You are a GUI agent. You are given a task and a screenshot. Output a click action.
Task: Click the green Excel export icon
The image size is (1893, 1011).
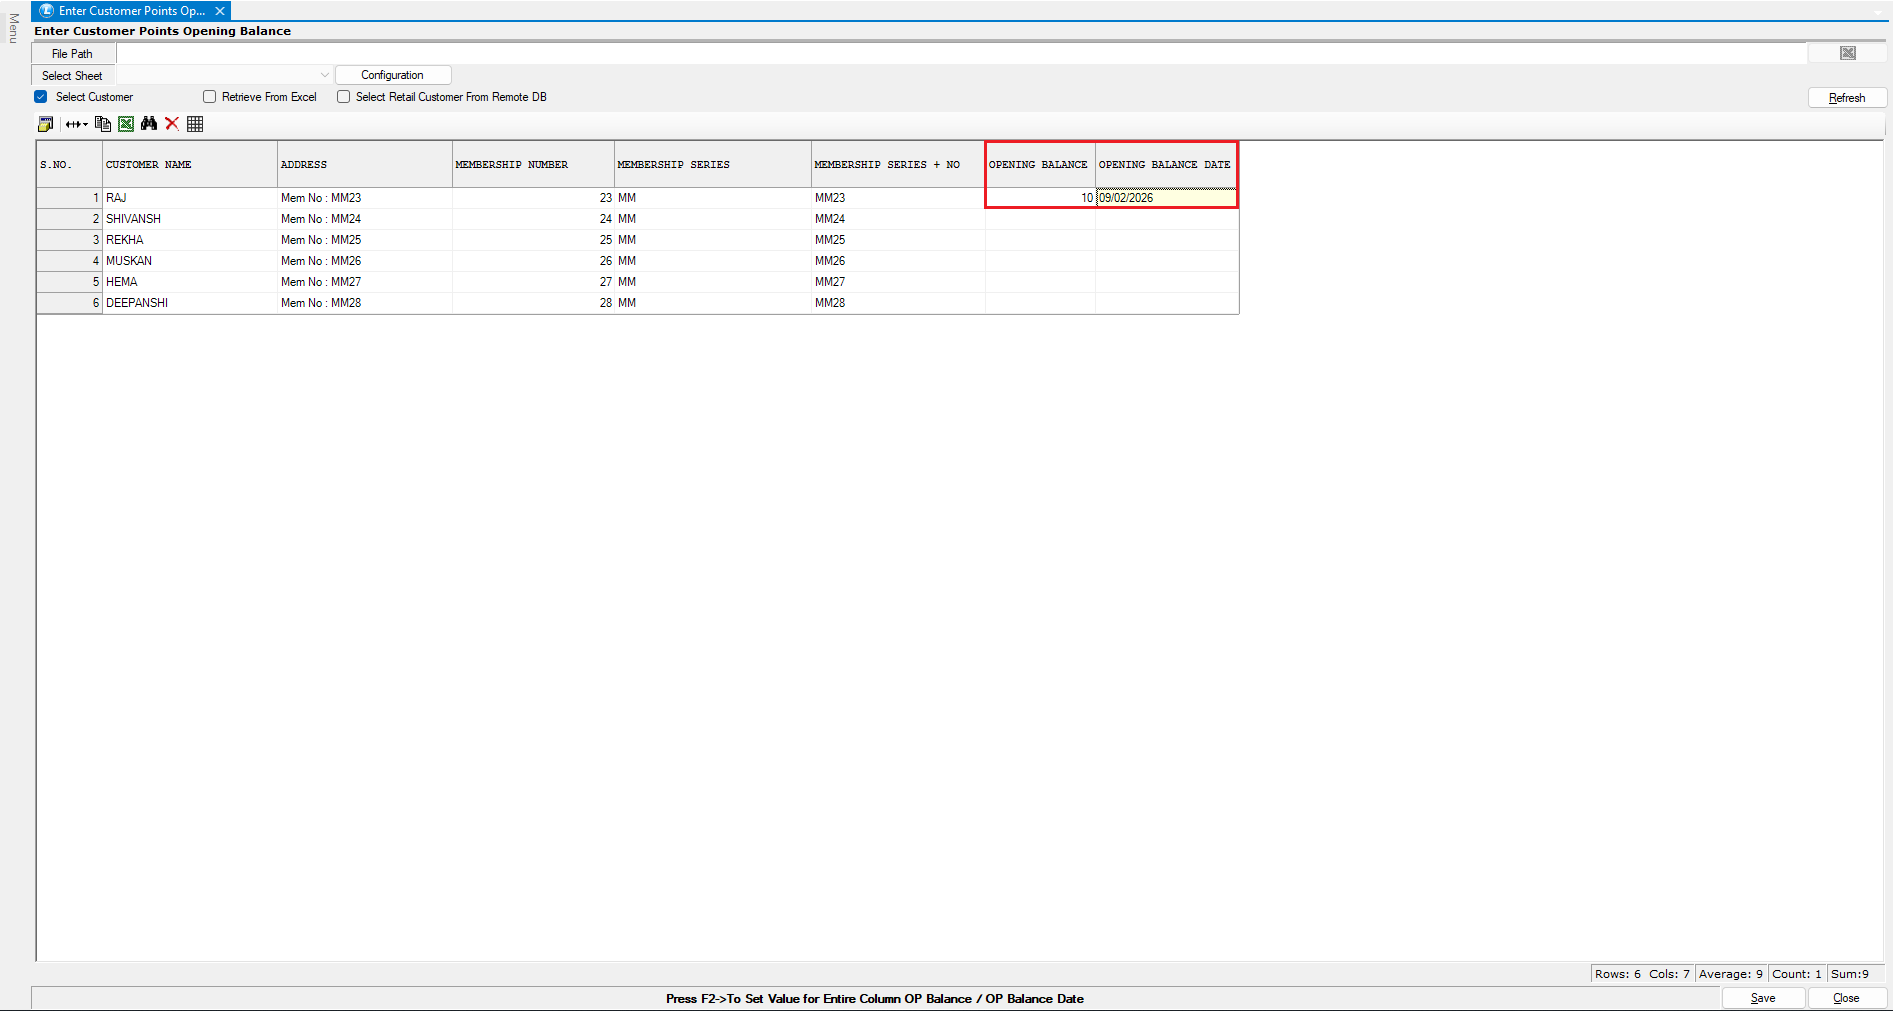coord(126,124)
